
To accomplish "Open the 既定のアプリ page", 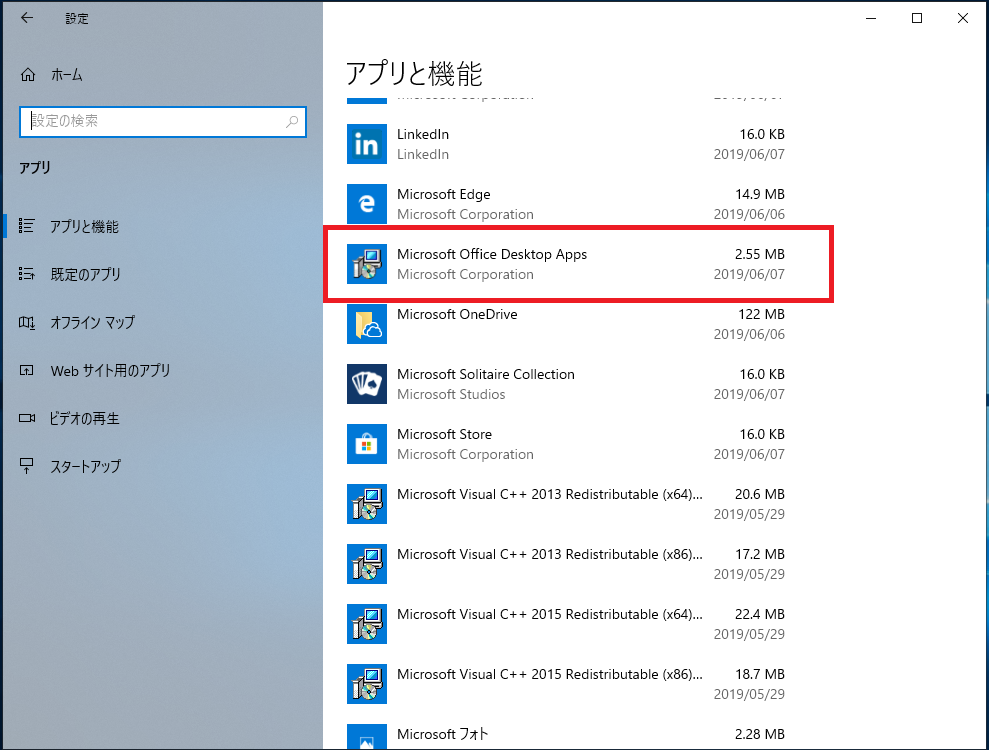I will pos(163,274).
